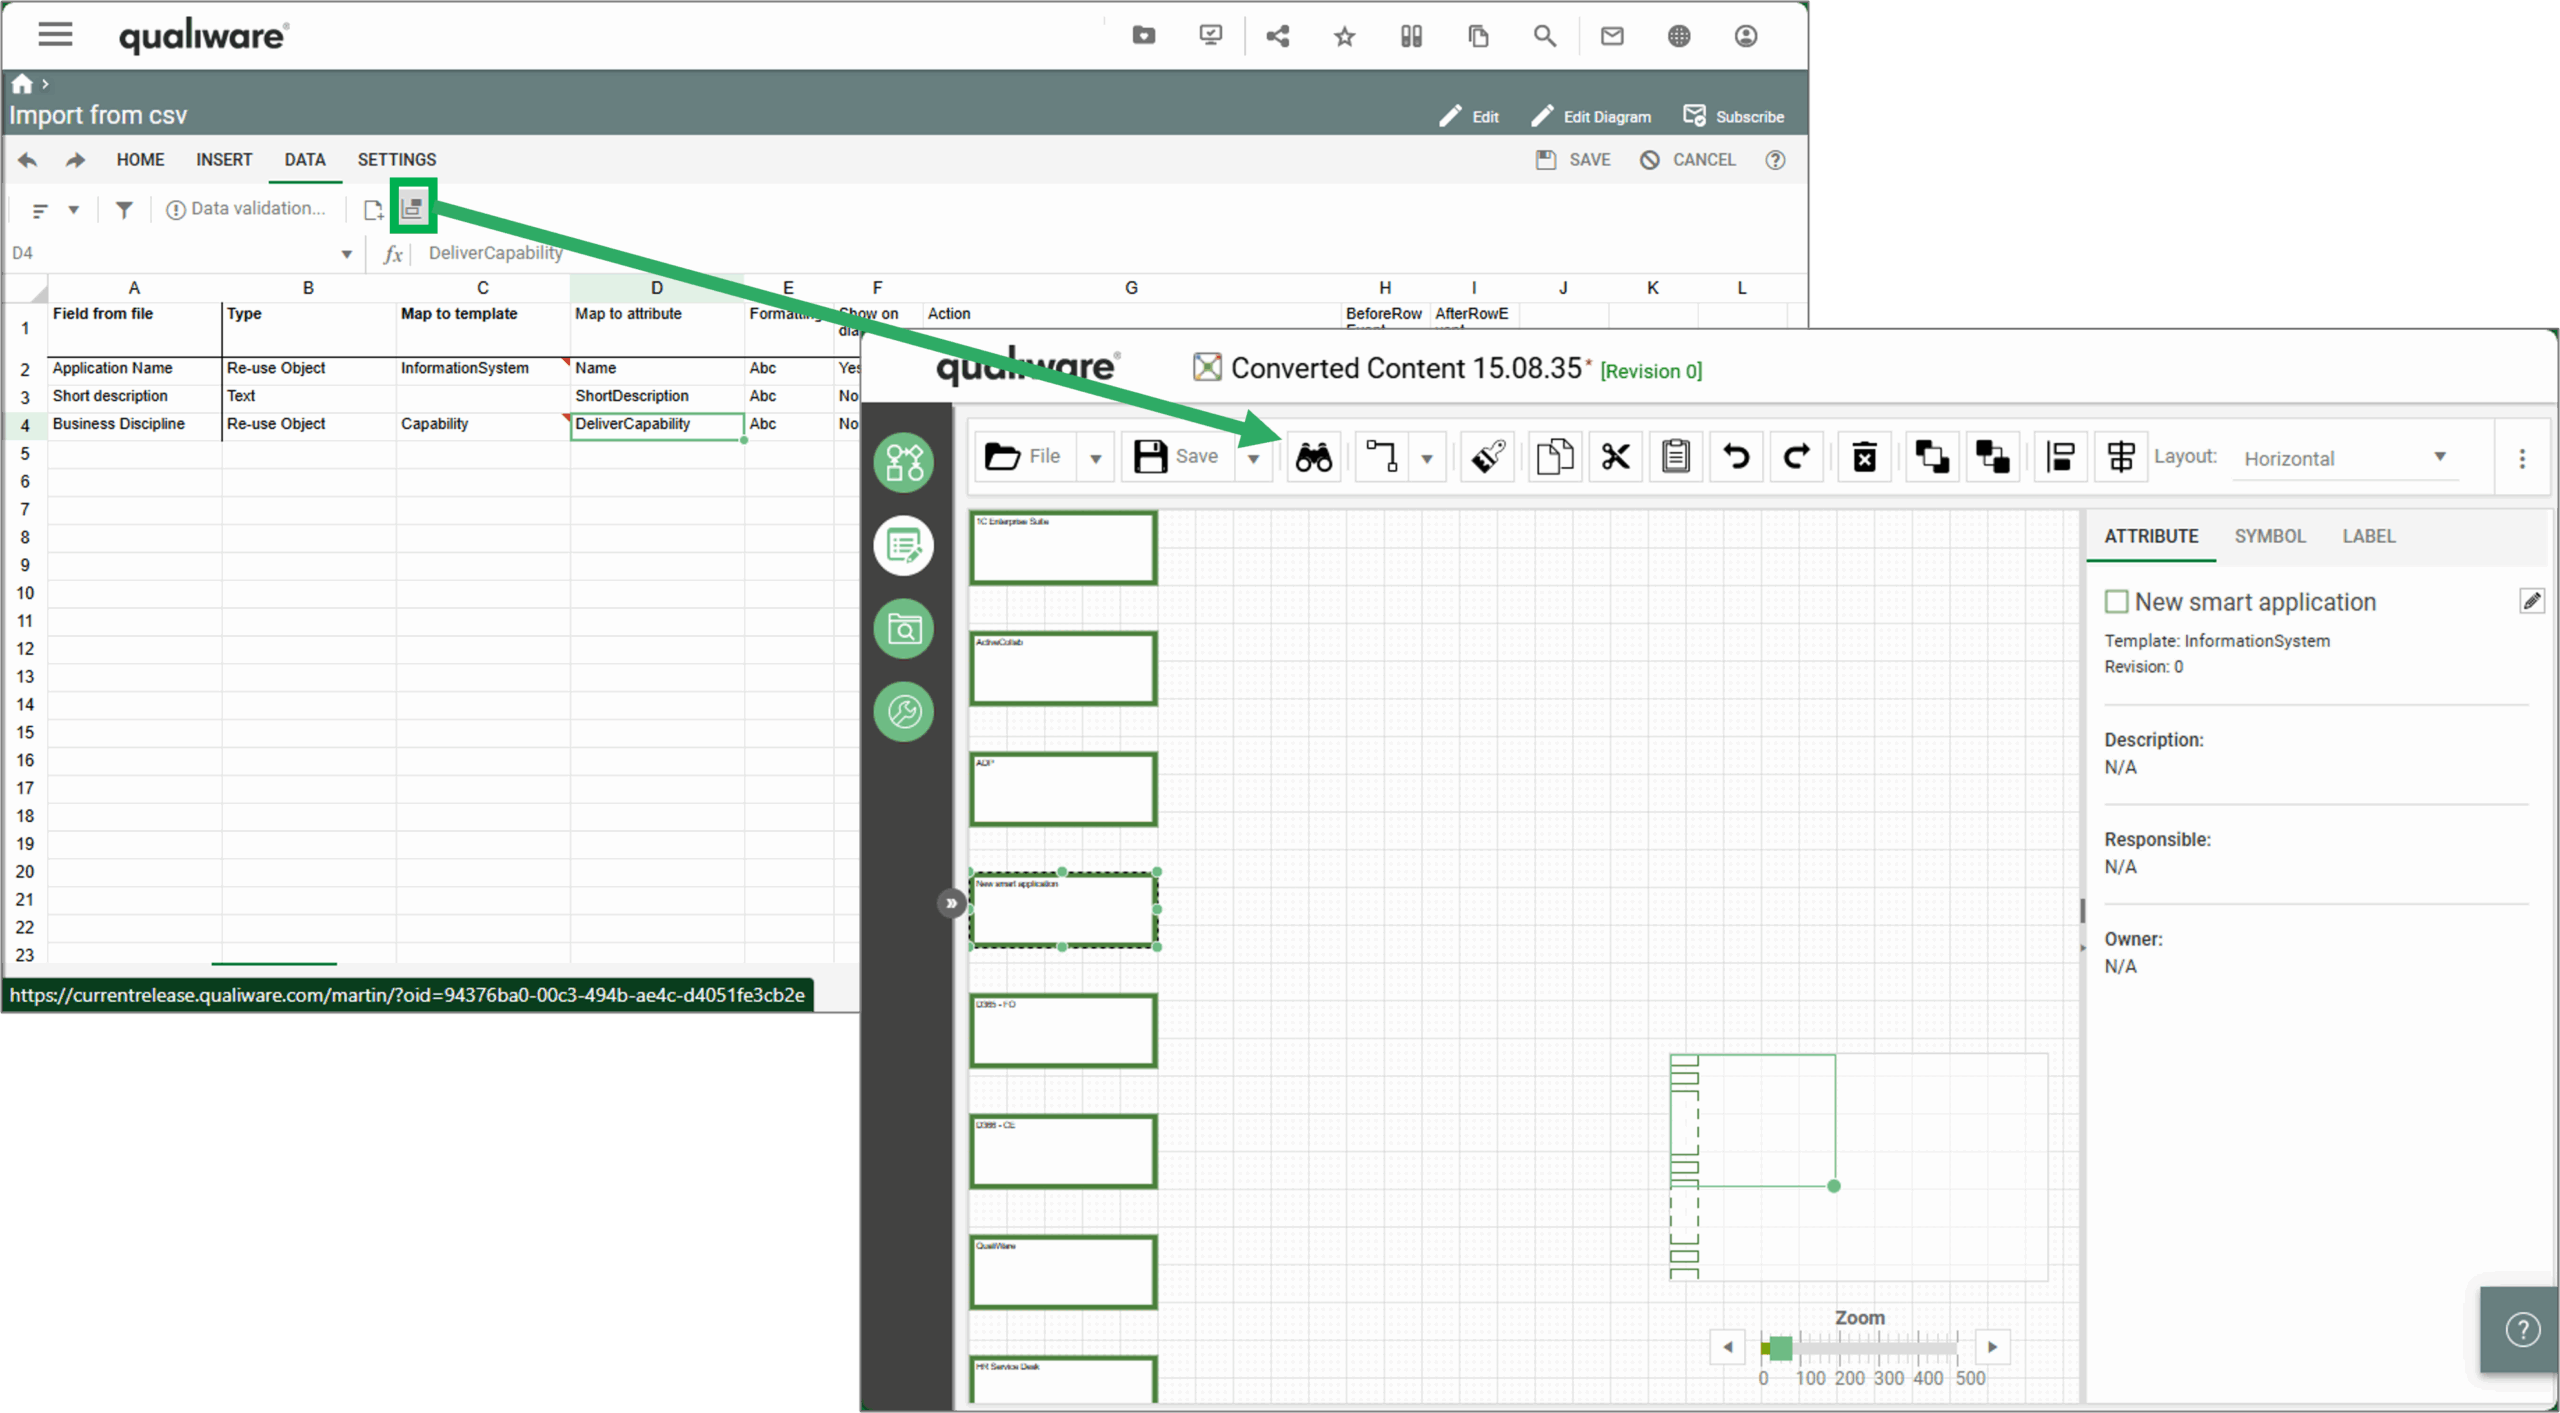Paste using the clipboard icon
2560x1413 pixels.
[x=1676, y=457]
